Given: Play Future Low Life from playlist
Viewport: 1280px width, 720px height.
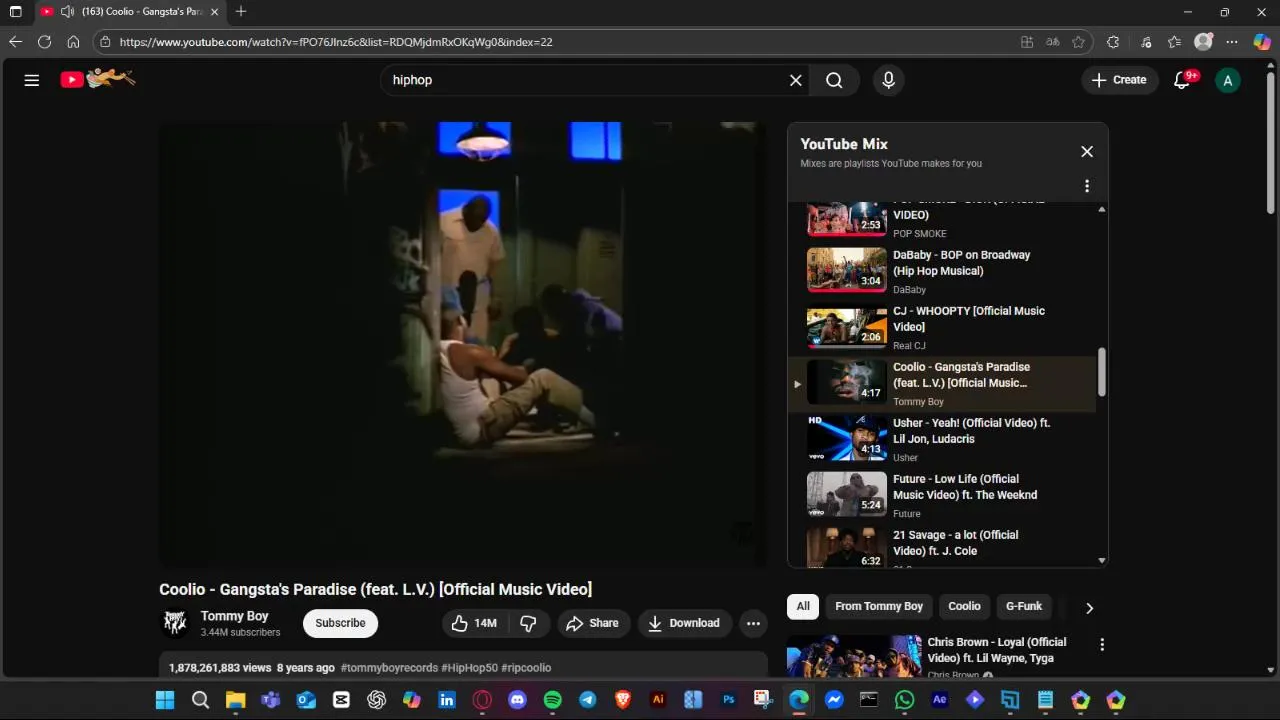Looking at the screenshot, I should 941,494.
